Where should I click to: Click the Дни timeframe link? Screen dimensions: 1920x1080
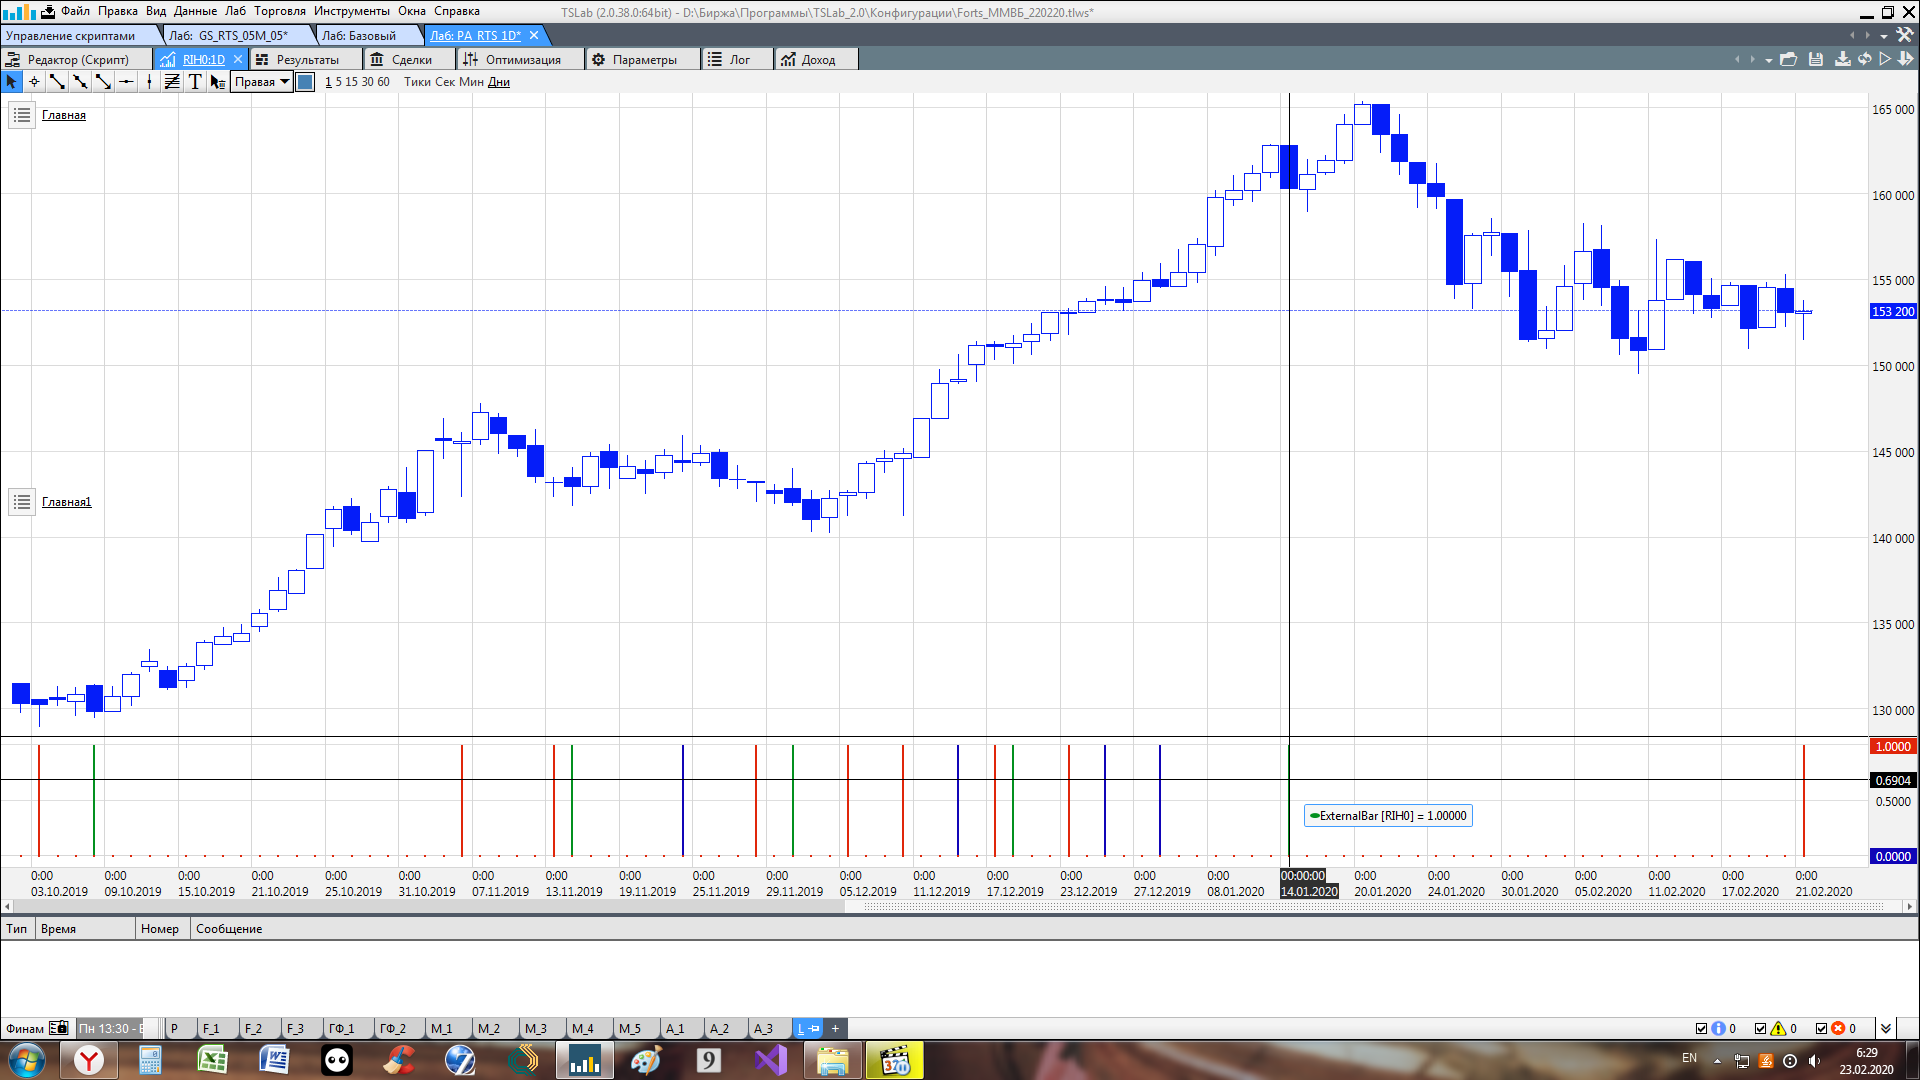[499, 82]
